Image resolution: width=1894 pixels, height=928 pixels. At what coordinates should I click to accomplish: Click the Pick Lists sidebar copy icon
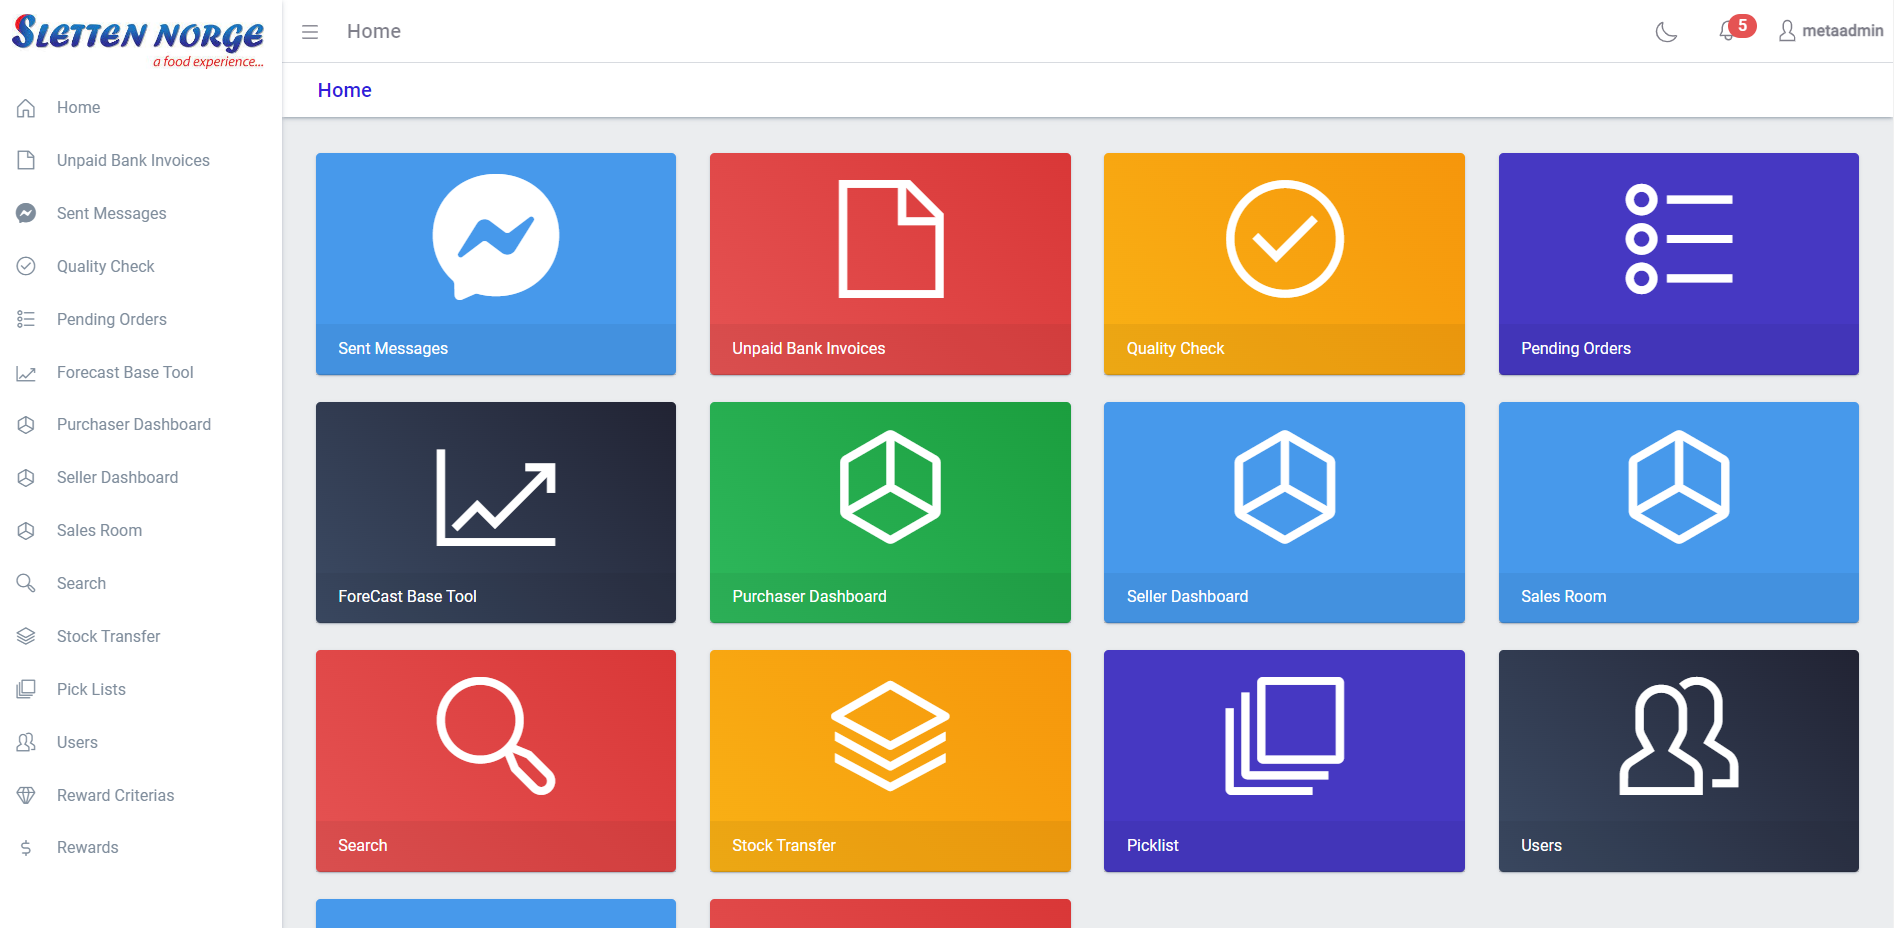point(26,689)
